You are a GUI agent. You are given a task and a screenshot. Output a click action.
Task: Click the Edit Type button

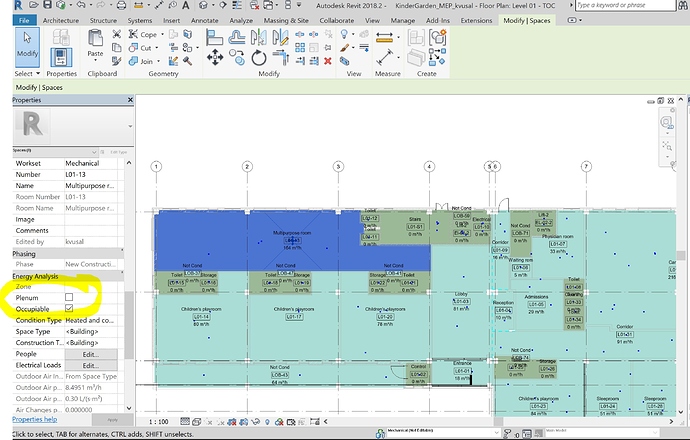point(116,152)
